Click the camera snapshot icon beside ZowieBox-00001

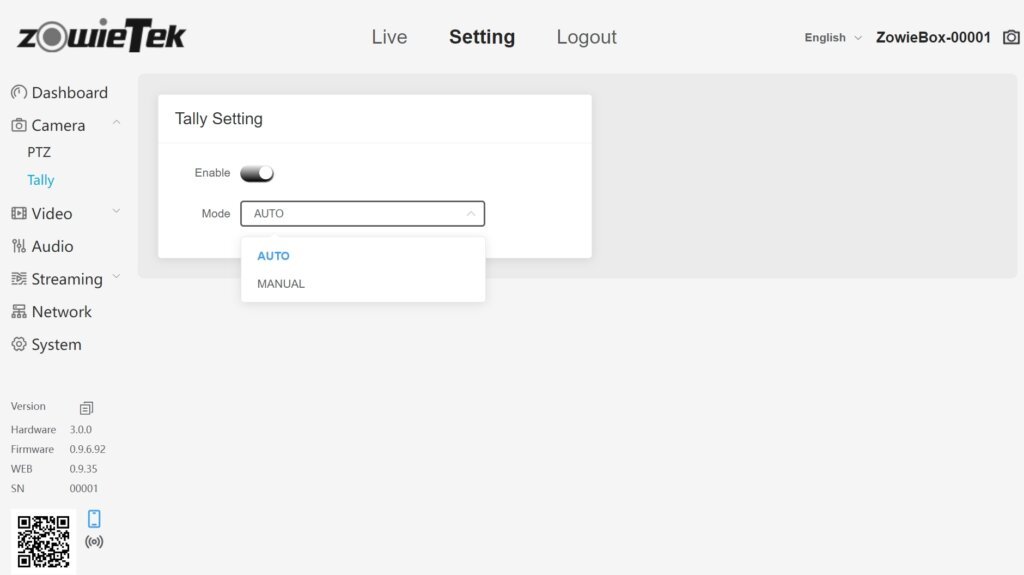(x=1011, y=37)
